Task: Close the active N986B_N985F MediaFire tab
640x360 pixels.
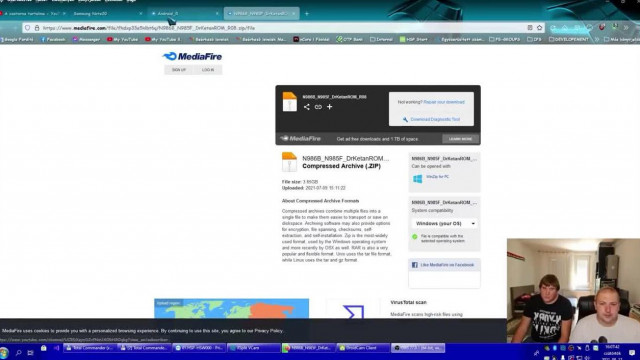Action: (x=293, y=13)
